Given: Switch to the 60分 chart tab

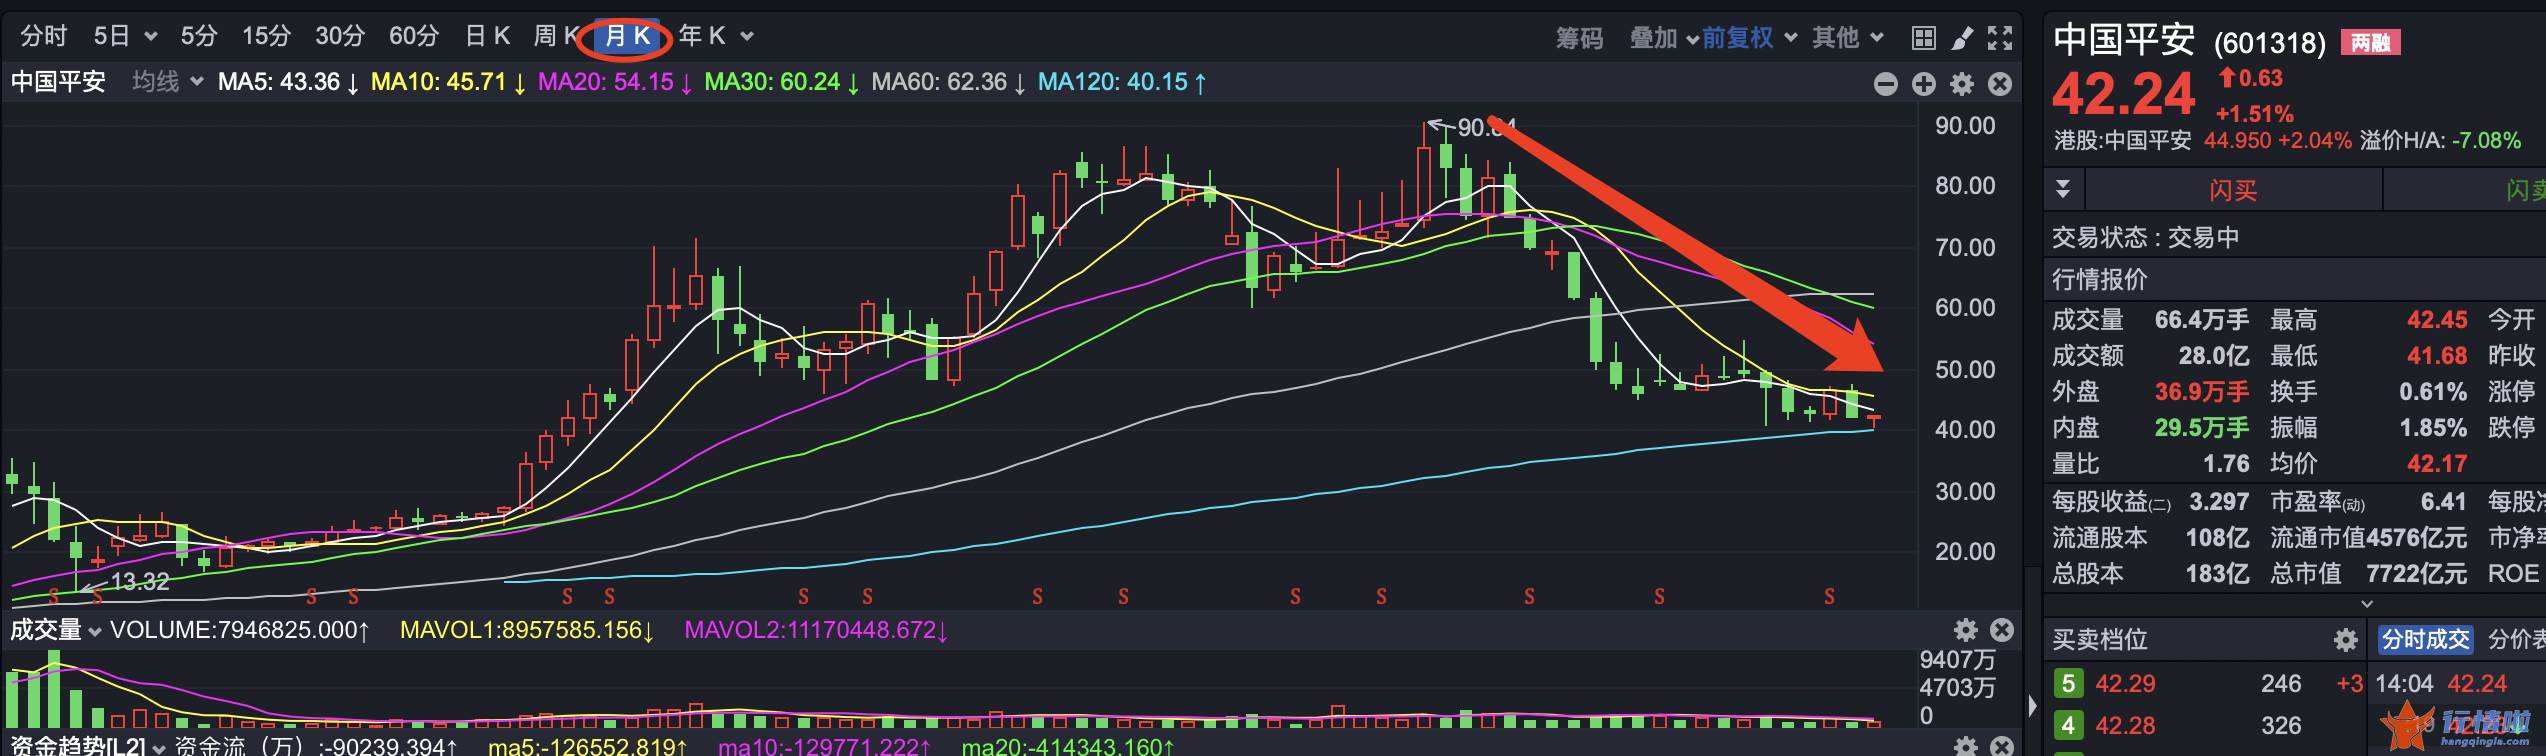Looking at the screenshot, I should 414,37.
